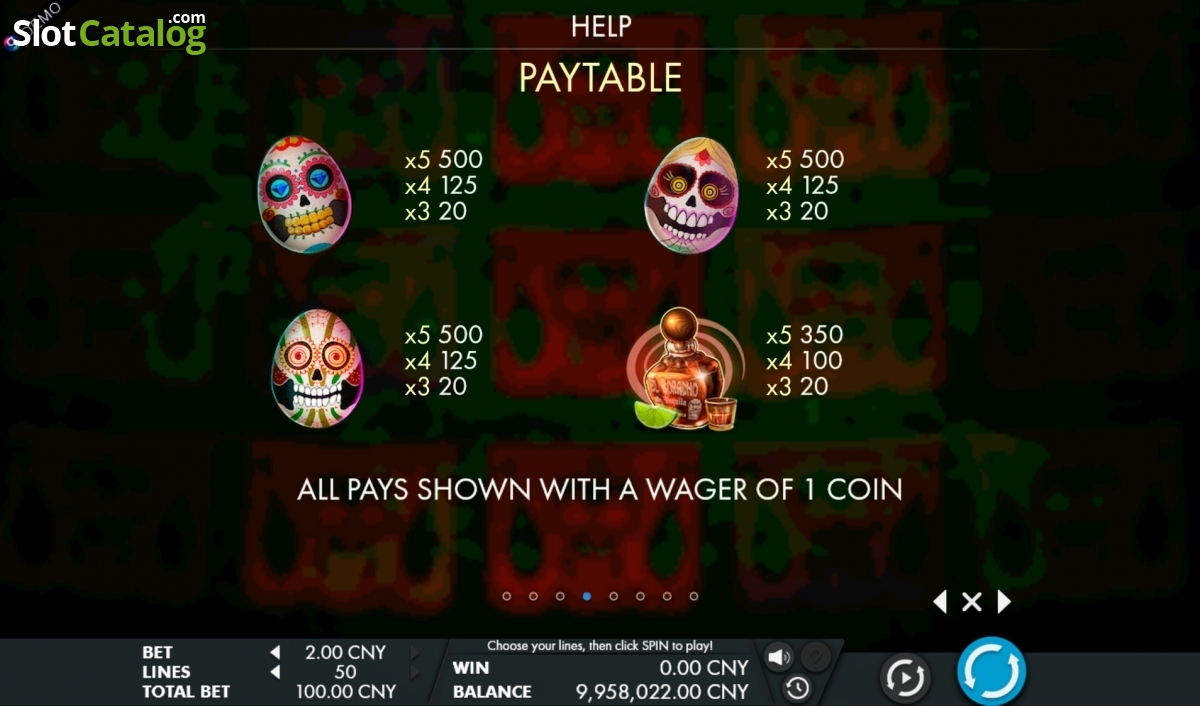Go to the previous help page arrow

[939, 601]
